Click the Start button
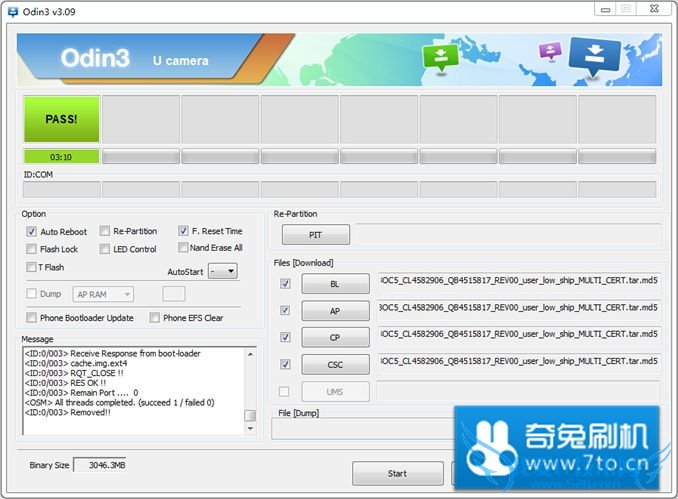 (397, 473)
